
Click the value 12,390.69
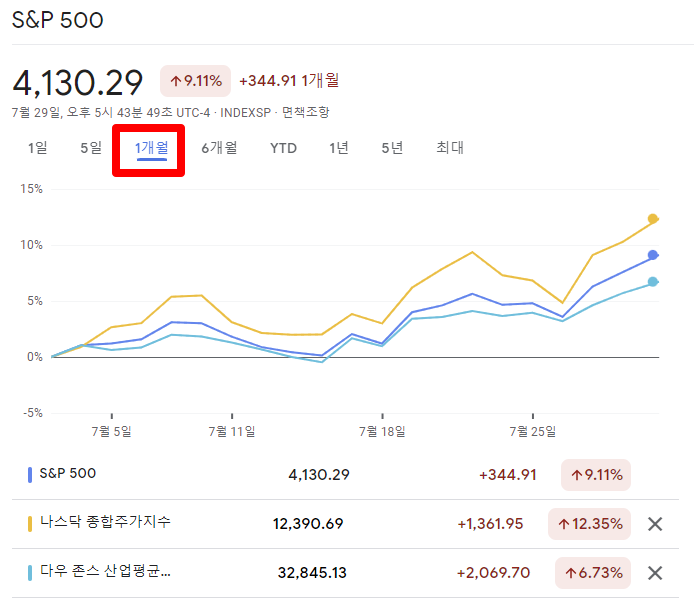(x=308, y=524)
